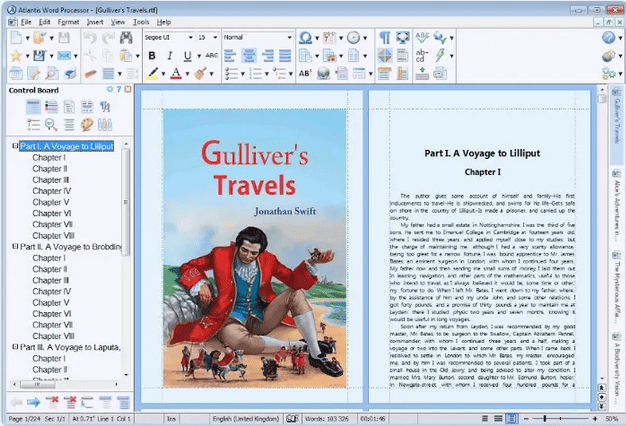Open the paint palette panel in Control Board
The width and height of the screenshot is (626, 426).
tap(87, 125)
